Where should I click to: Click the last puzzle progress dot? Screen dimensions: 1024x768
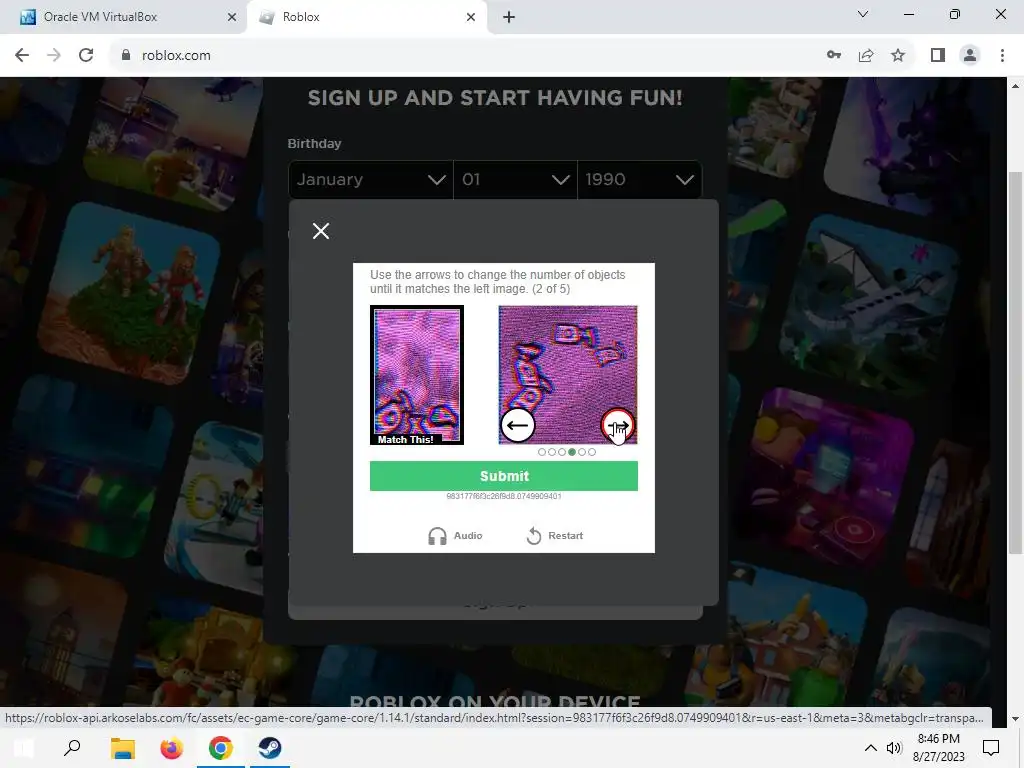coord(592,452)
